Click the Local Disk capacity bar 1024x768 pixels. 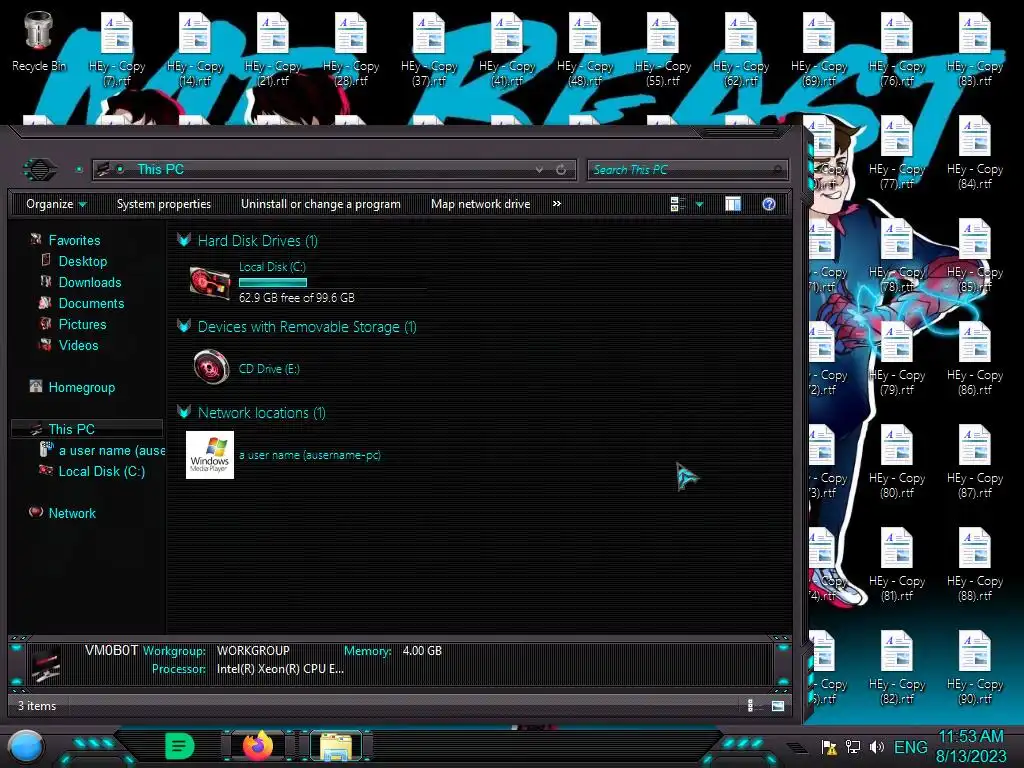click(272, 283)
